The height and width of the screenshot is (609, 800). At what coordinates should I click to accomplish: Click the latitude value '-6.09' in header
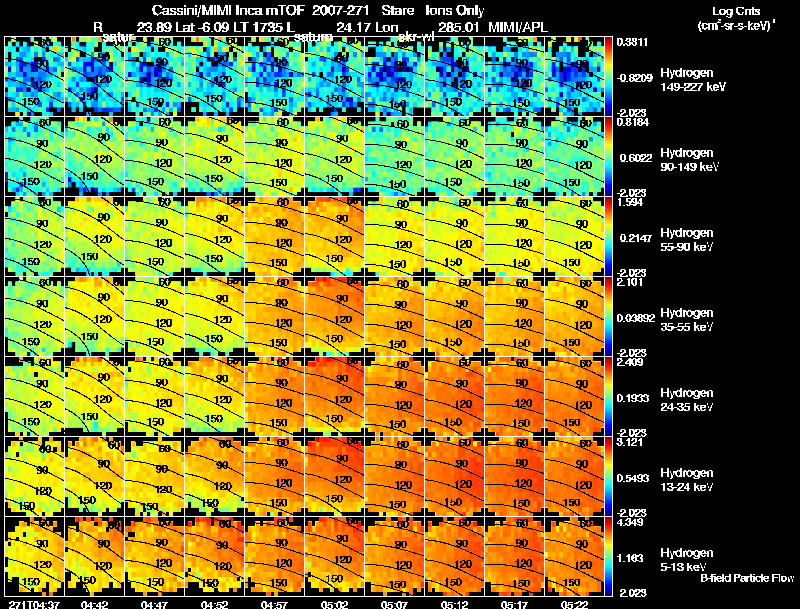211,27
